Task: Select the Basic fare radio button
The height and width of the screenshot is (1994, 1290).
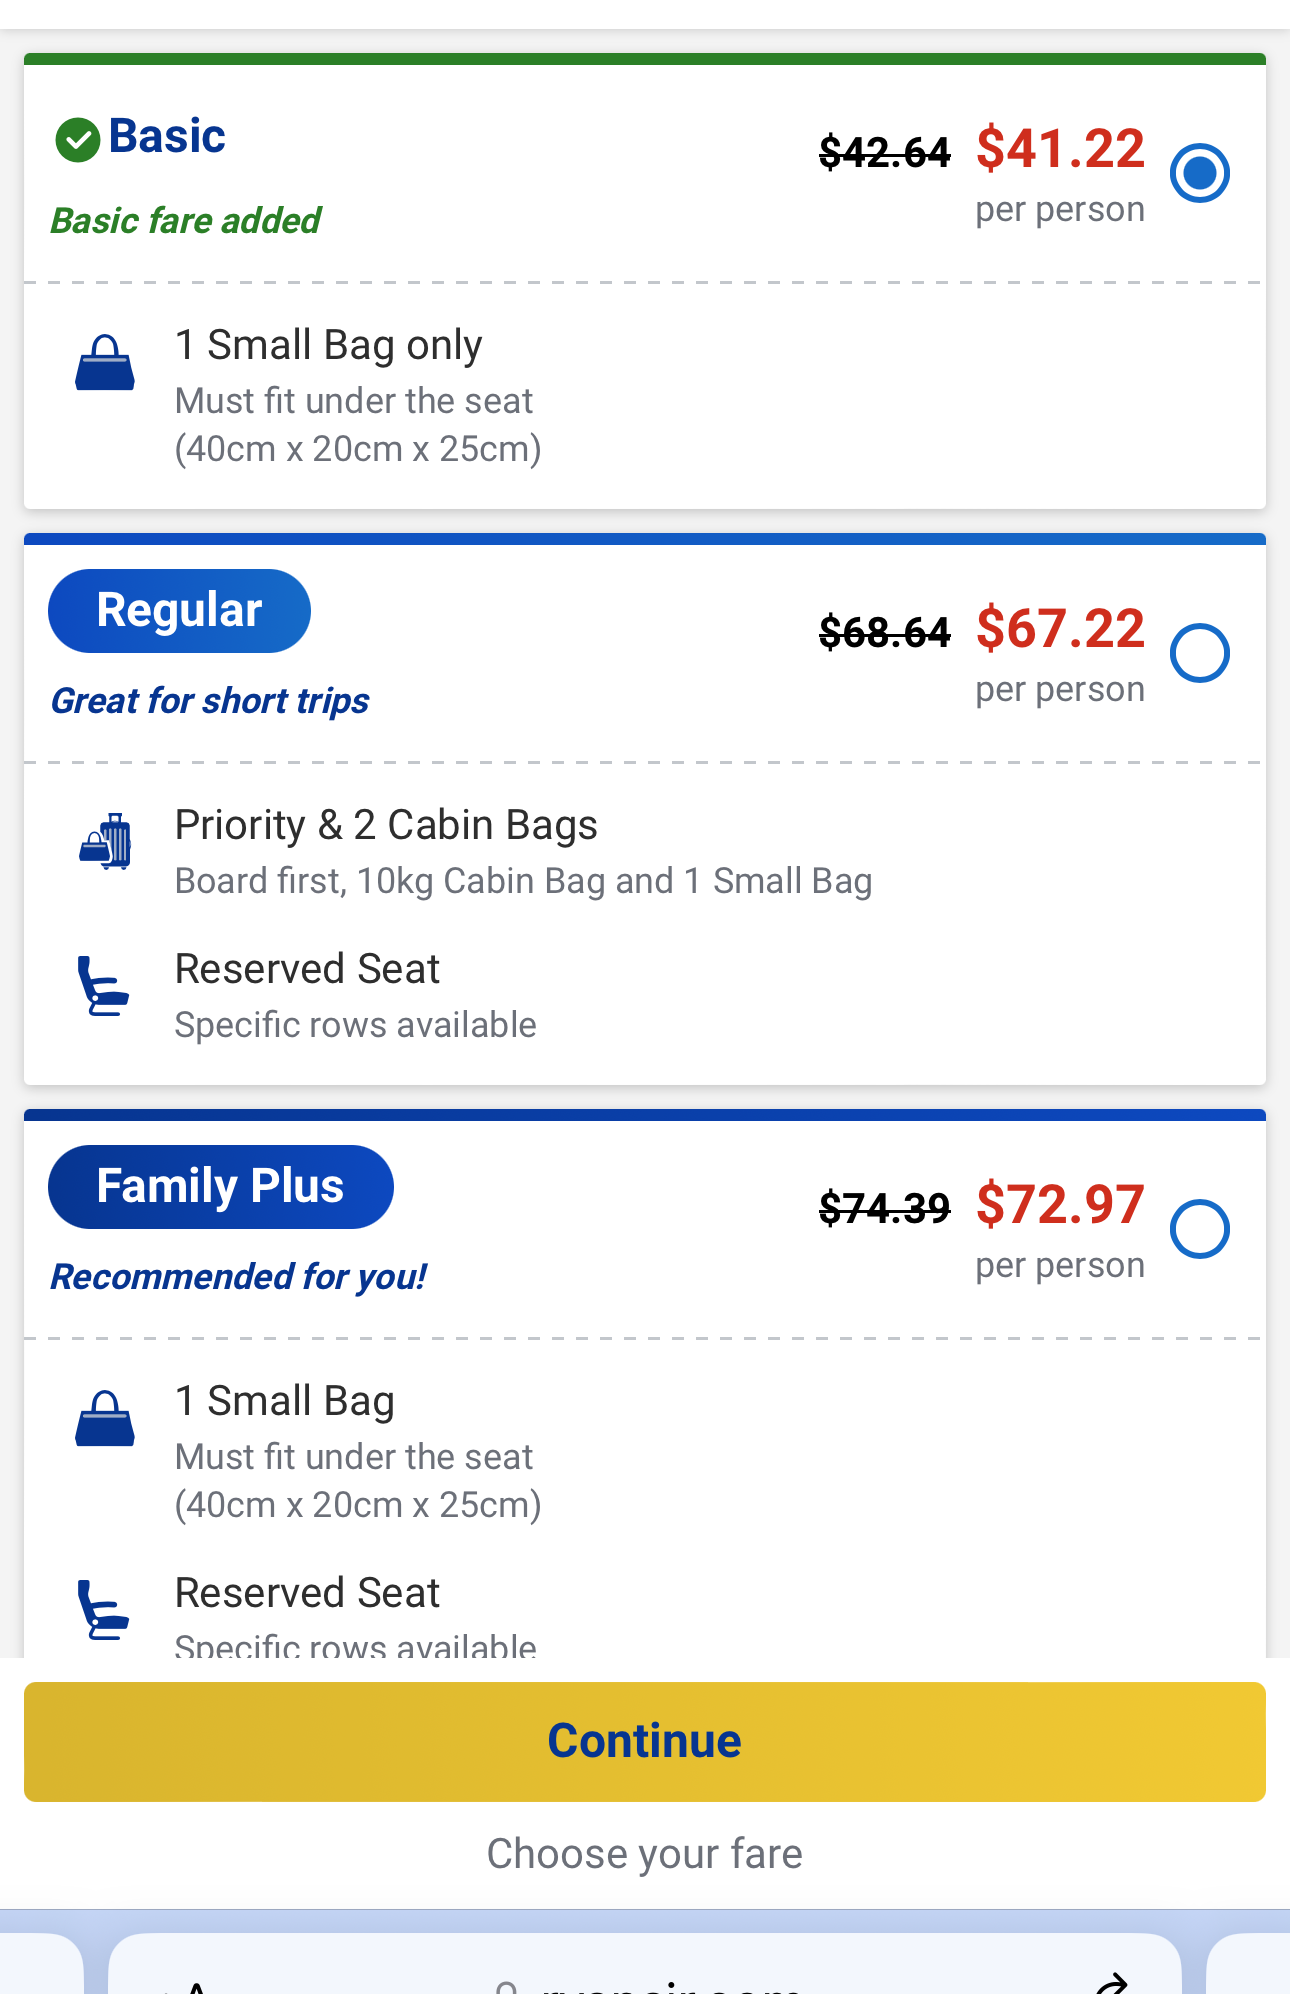Action: tap(1199, 173)
